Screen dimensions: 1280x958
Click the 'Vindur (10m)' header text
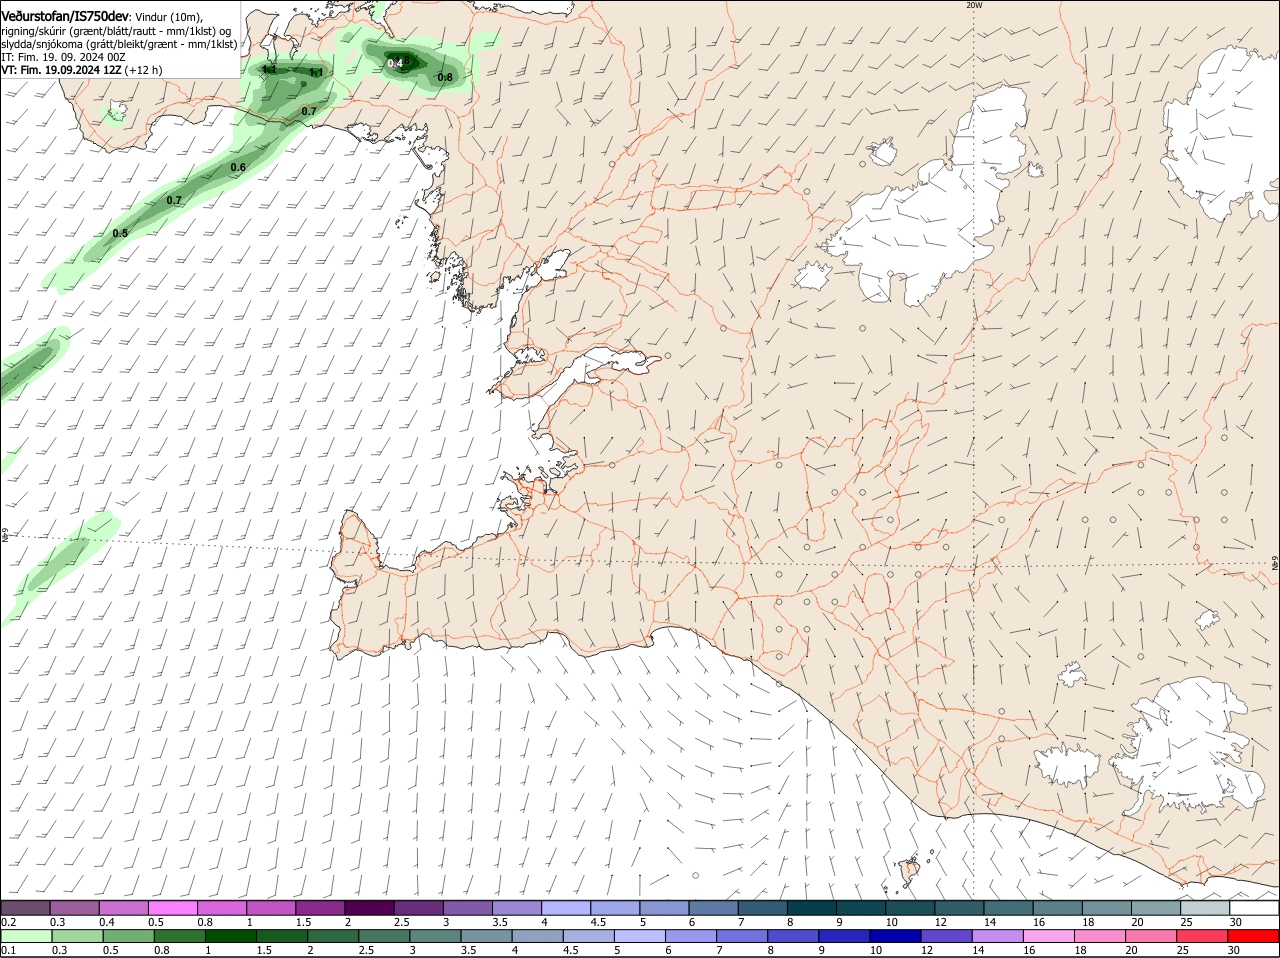[x=168, y=17]
